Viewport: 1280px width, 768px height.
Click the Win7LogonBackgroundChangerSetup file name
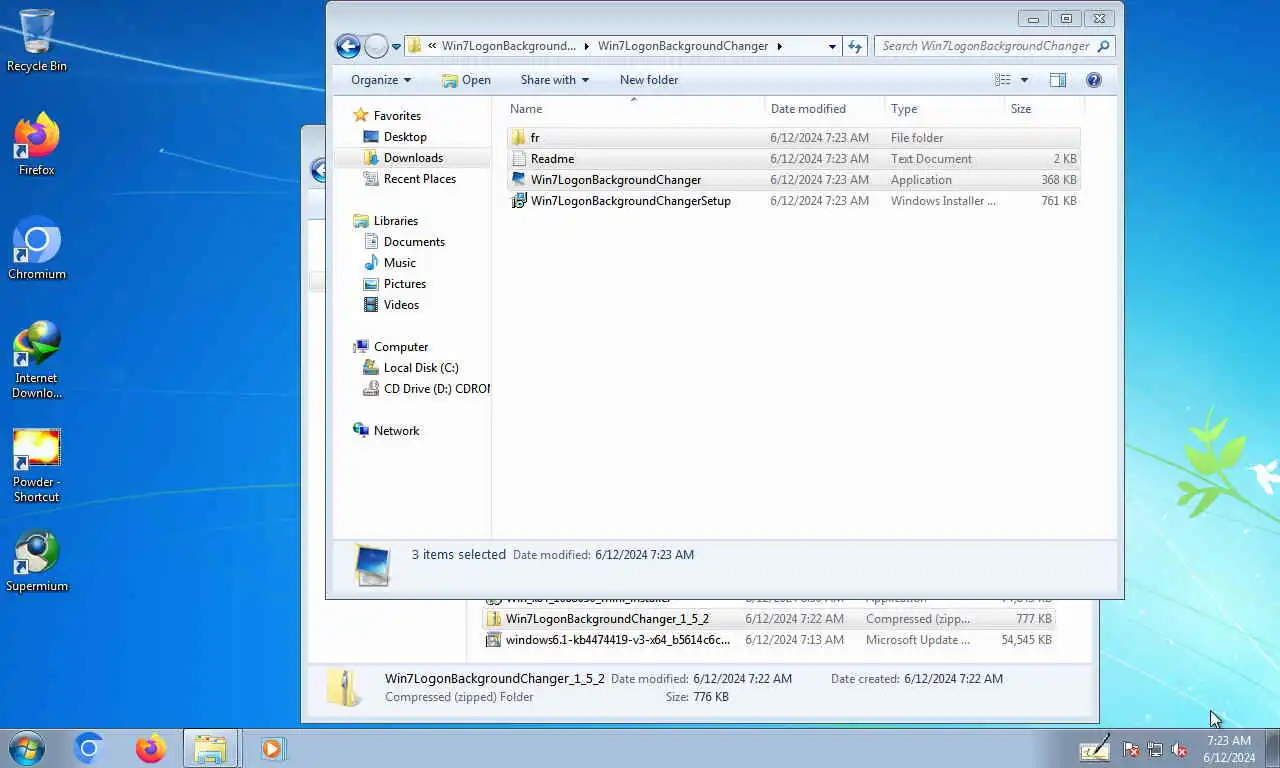(631, 201)
